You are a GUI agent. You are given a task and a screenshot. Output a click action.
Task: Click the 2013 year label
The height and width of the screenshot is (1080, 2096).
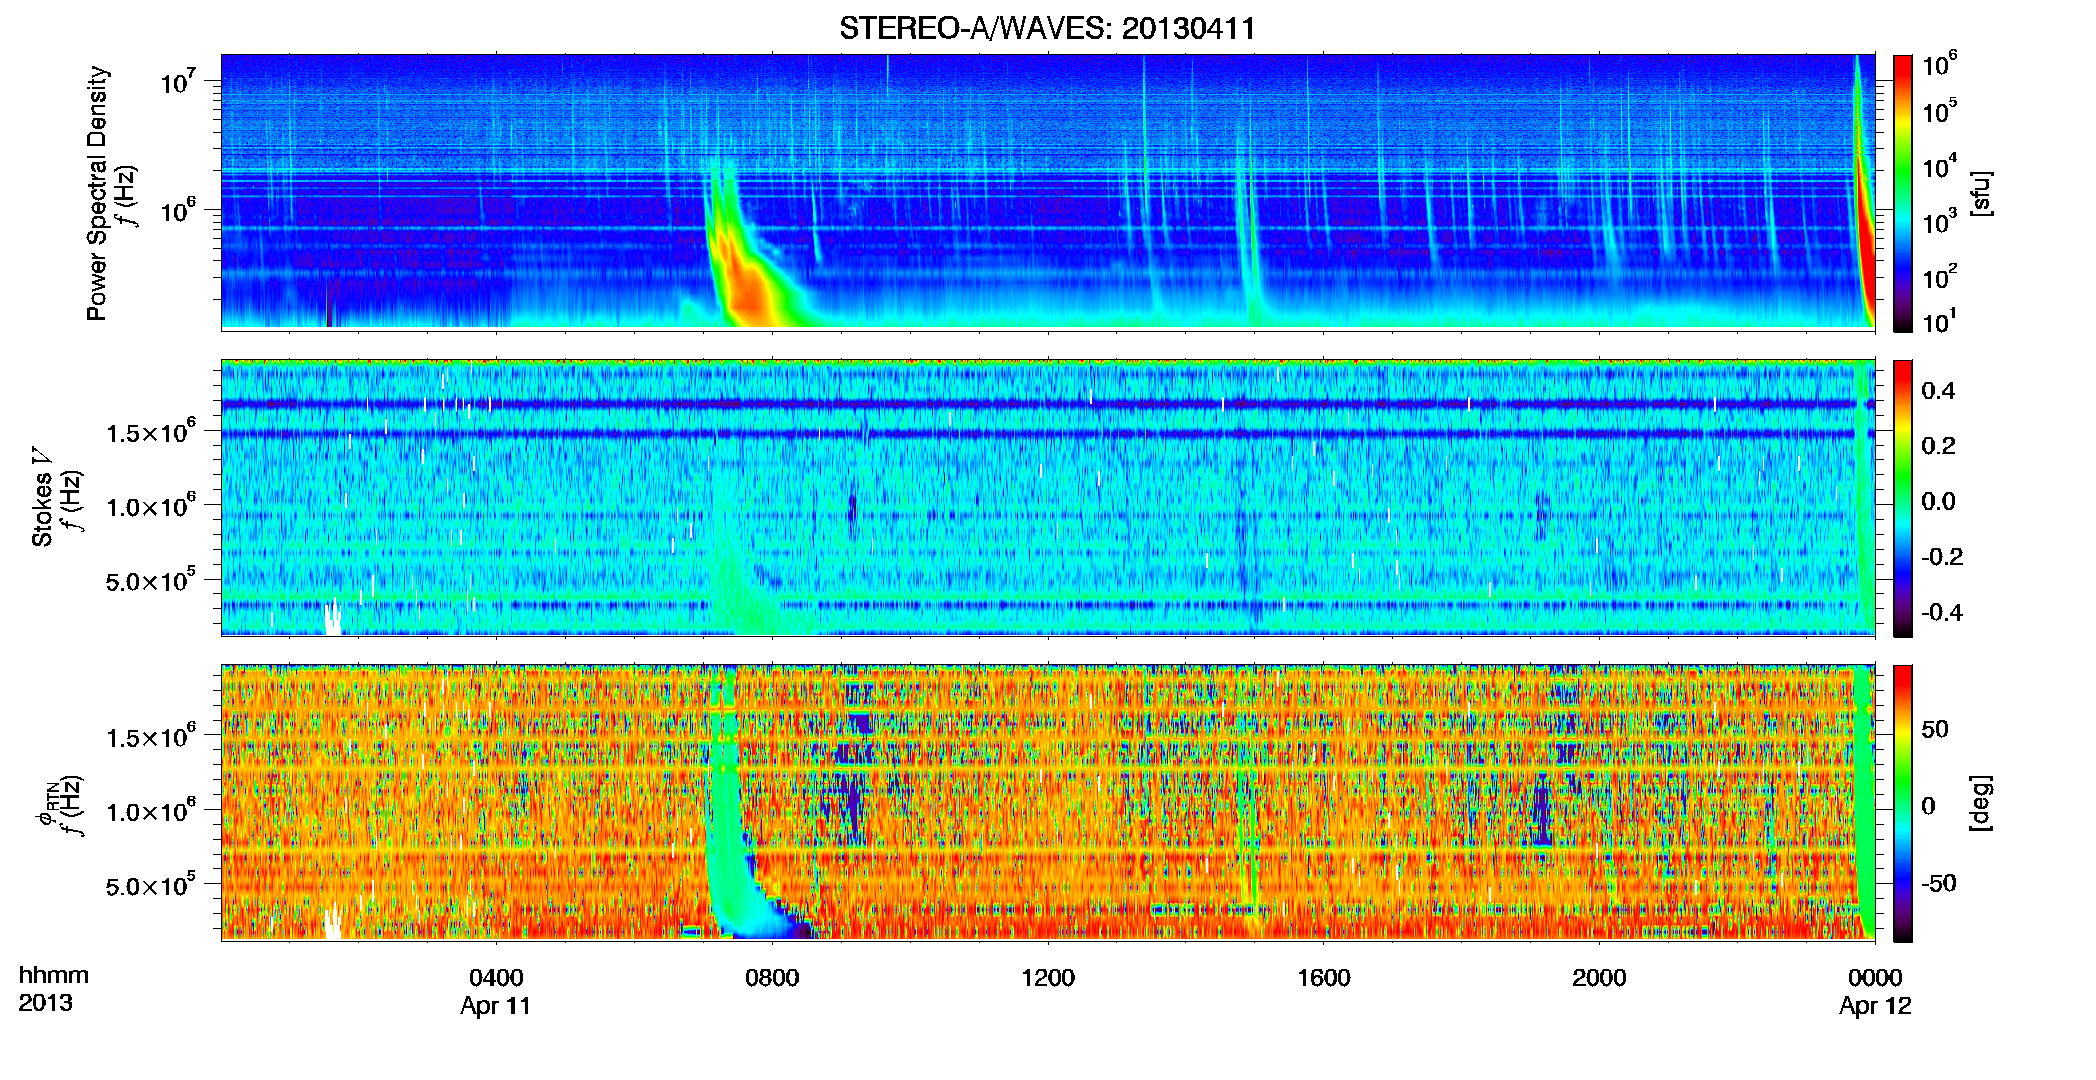pyautogui.click(x=45, y=1003)
